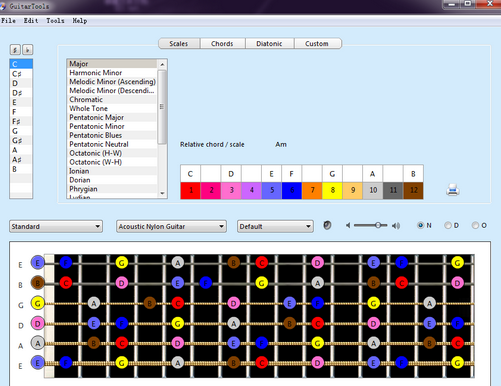
Task: Open the Edit menu
Action: 31,21
